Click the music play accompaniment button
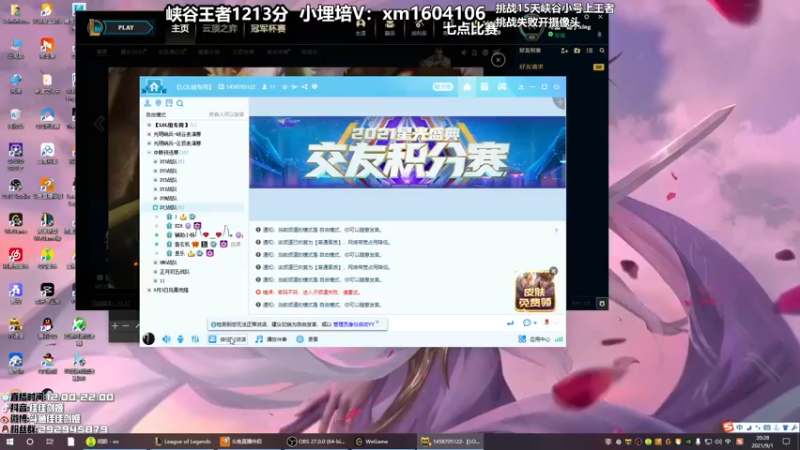 [271, 339]
